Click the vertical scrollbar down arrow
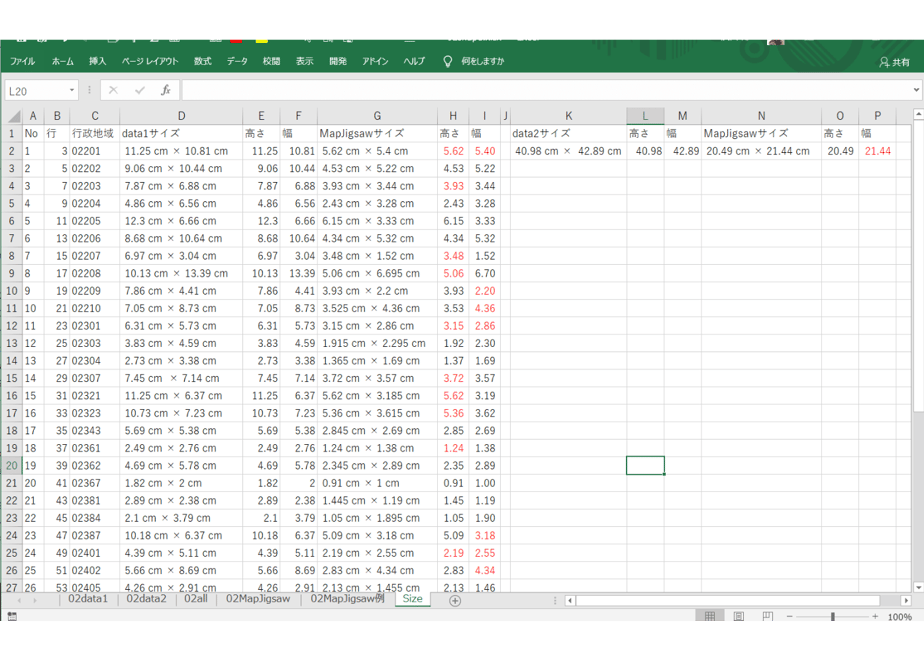The image size is (924, 660). tap(918, 587)
